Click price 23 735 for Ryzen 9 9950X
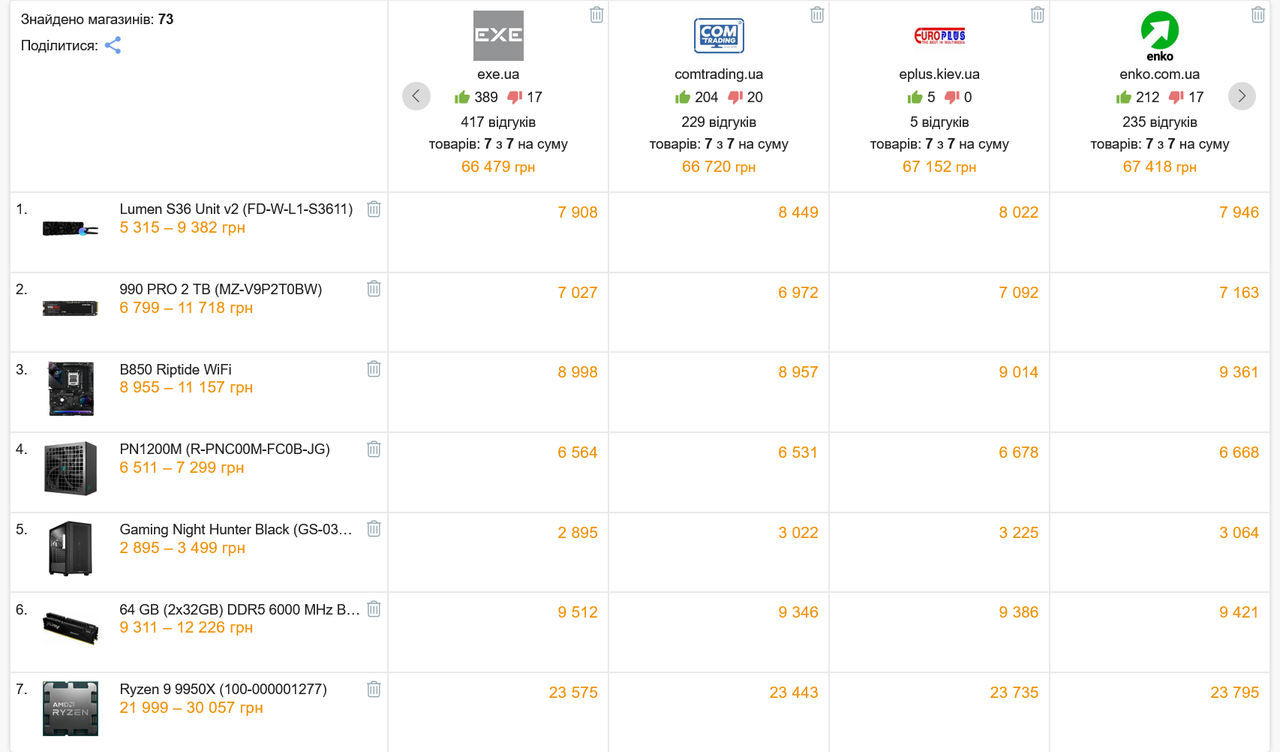 (x=1015, y=692)
